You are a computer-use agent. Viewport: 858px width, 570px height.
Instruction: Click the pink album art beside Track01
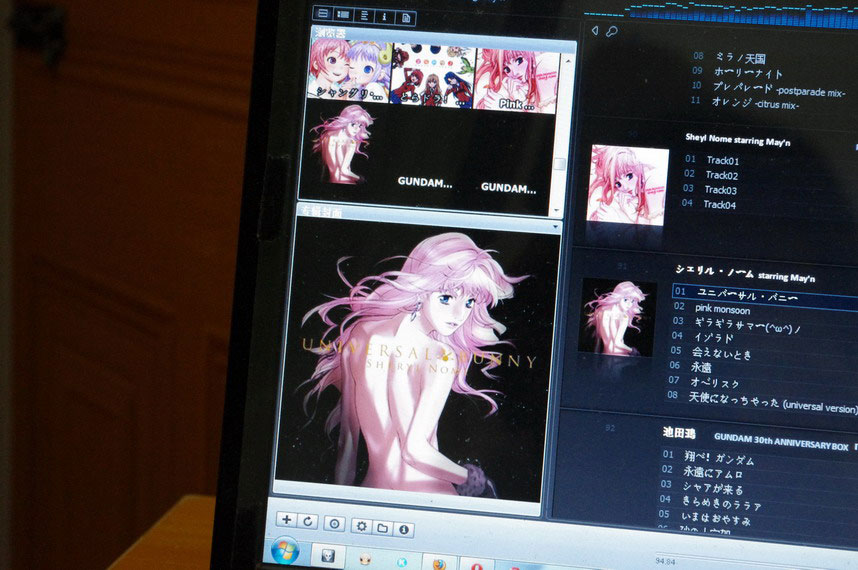[627, 185]
